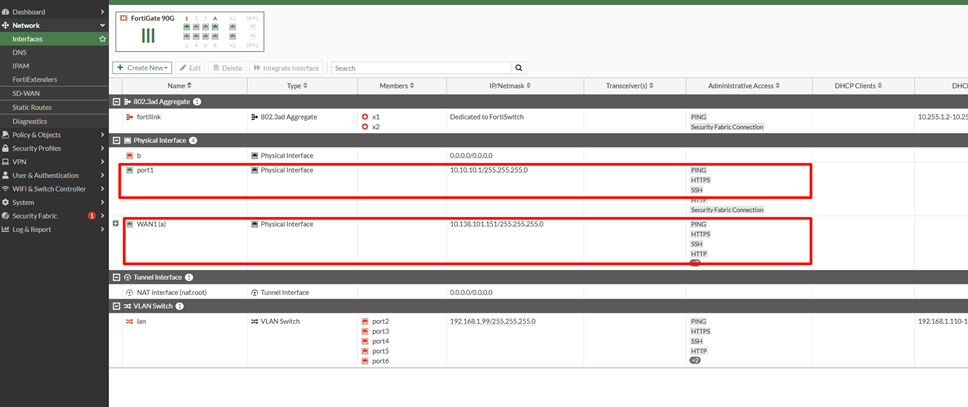Select the fortilink interface row
This screenshot has height=407, width=968.
(x=538, y=121)
